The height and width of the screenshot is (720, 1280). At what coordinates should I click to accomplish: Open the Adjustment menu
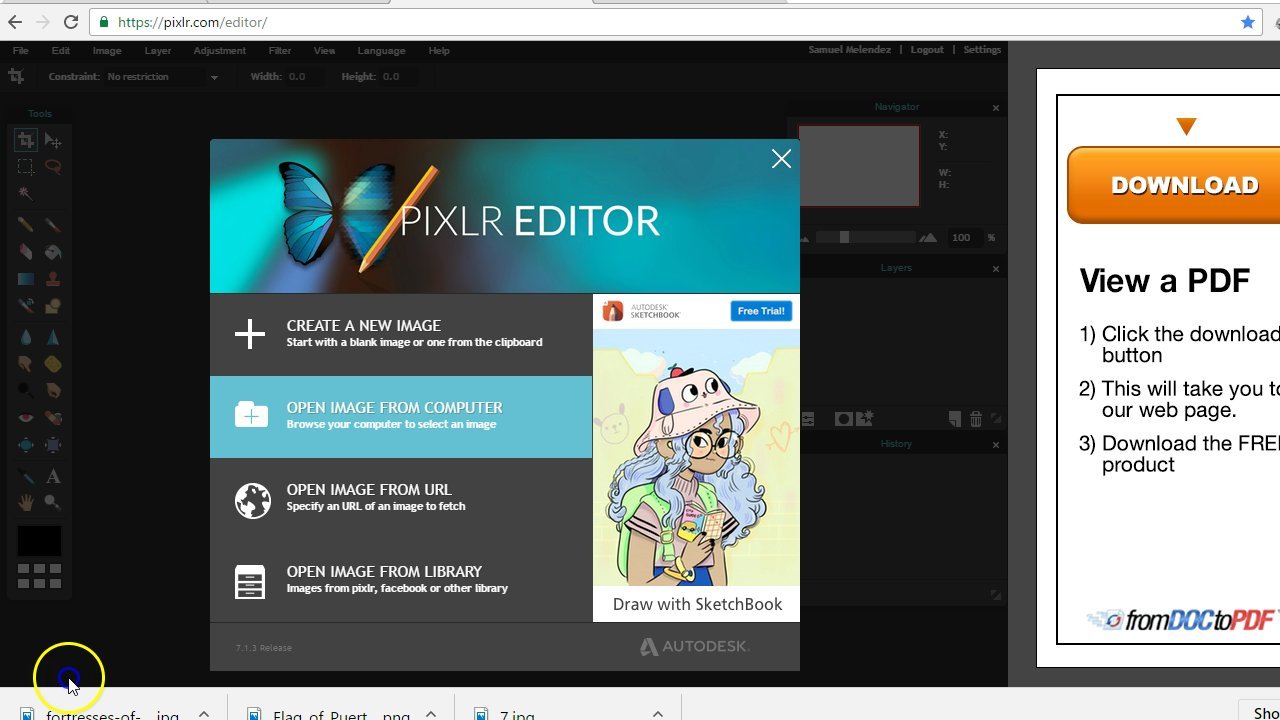point(219,50)
